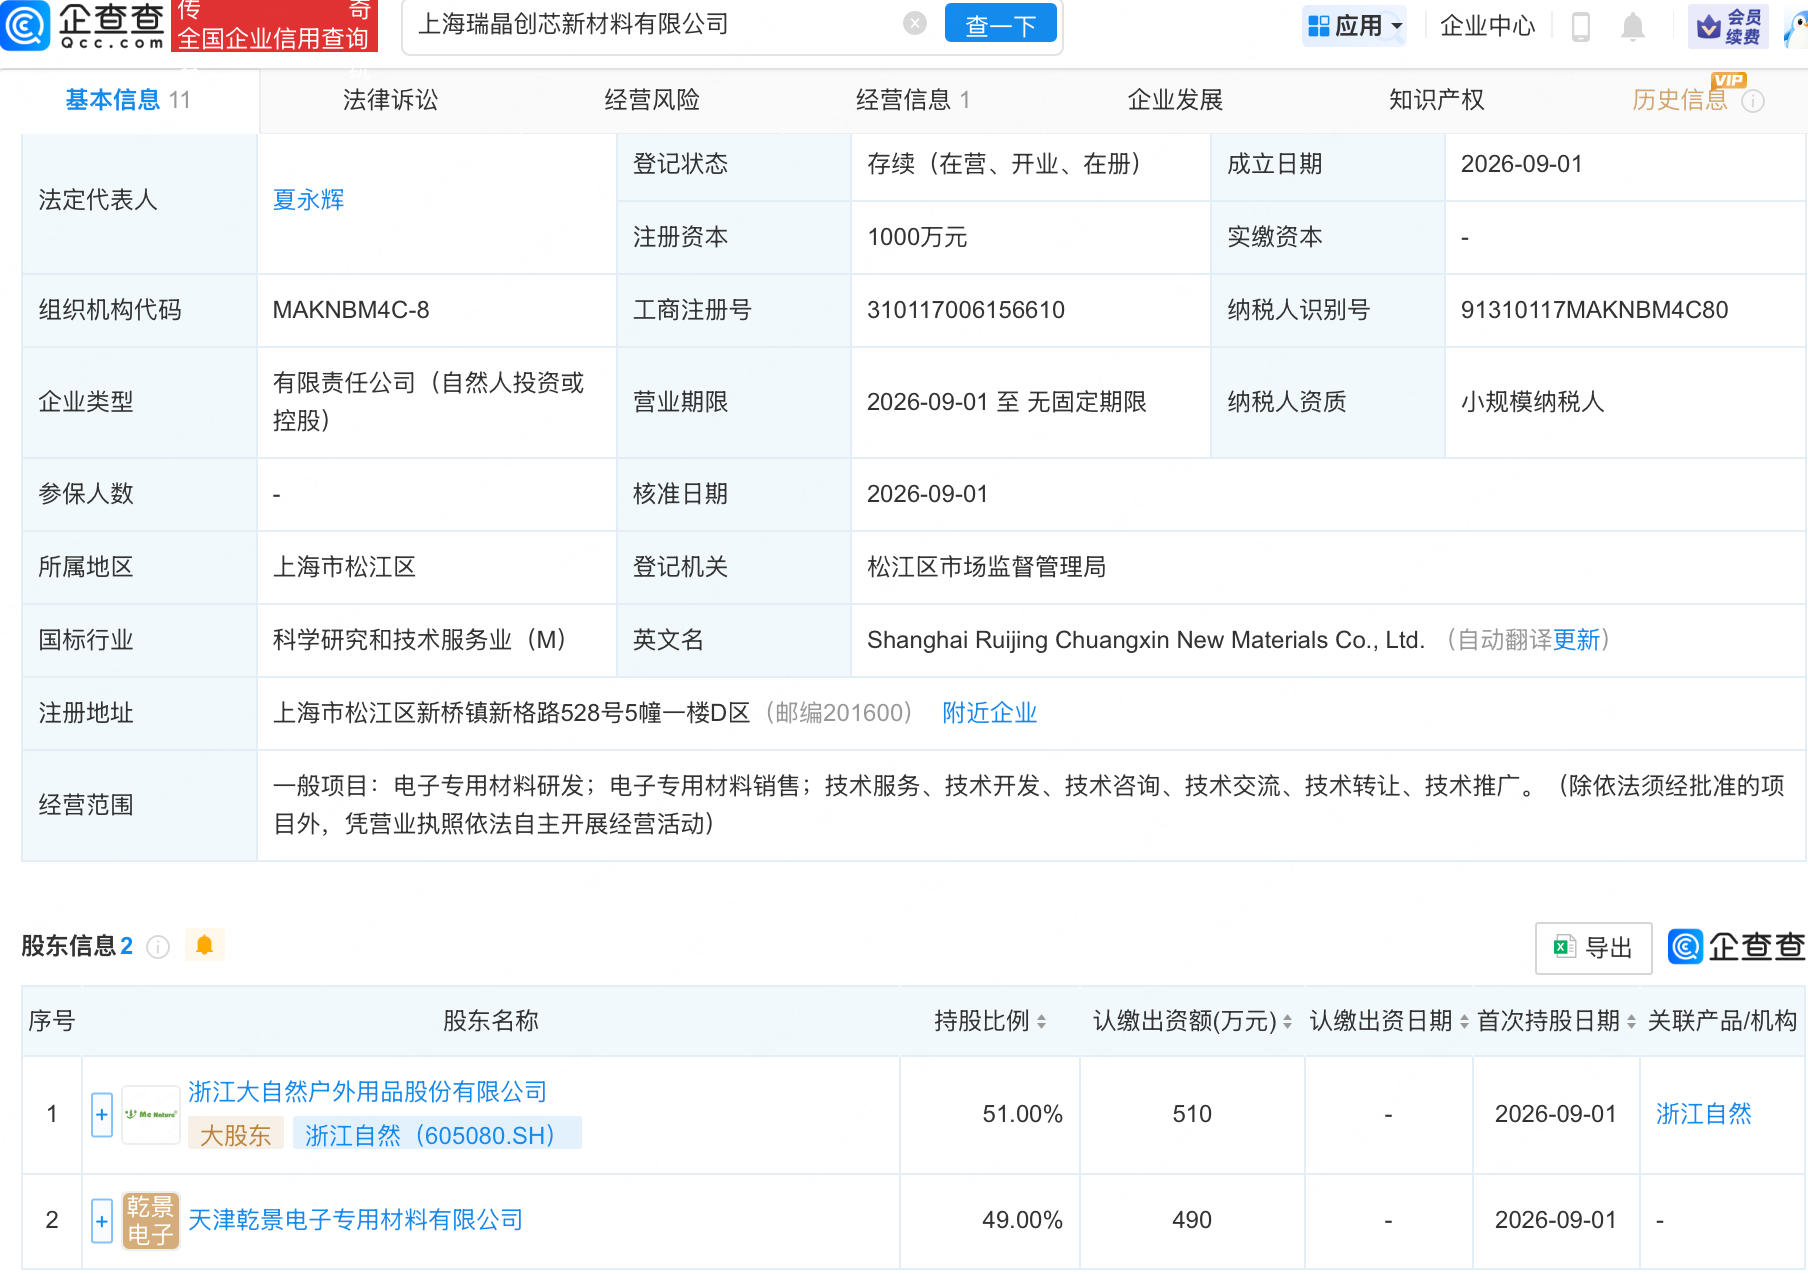Click the Qcc.com logo icon
Image resolution: width=1808 pixels, height=1274 pixels.
25,25
